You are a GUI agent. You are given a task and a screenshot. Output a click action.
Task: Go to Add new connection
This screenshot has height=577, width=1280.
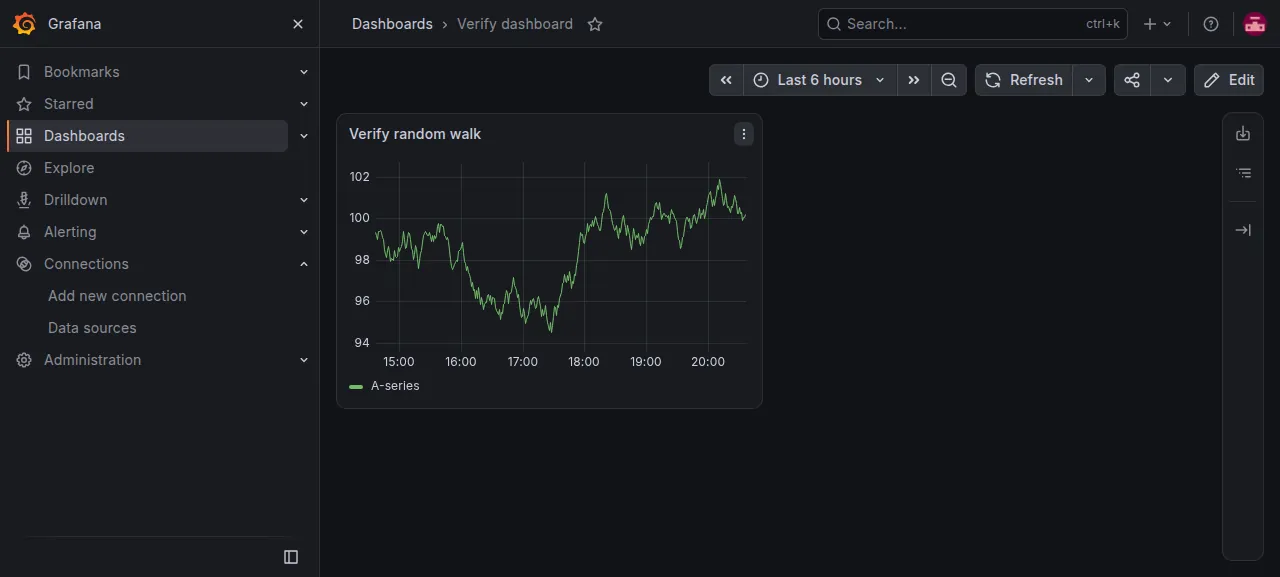pyautogui.click(x=117, y=296)
